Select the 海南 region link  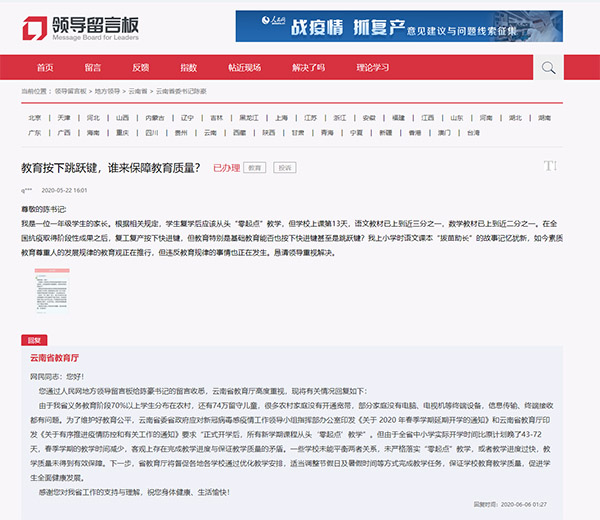[93, 133]
